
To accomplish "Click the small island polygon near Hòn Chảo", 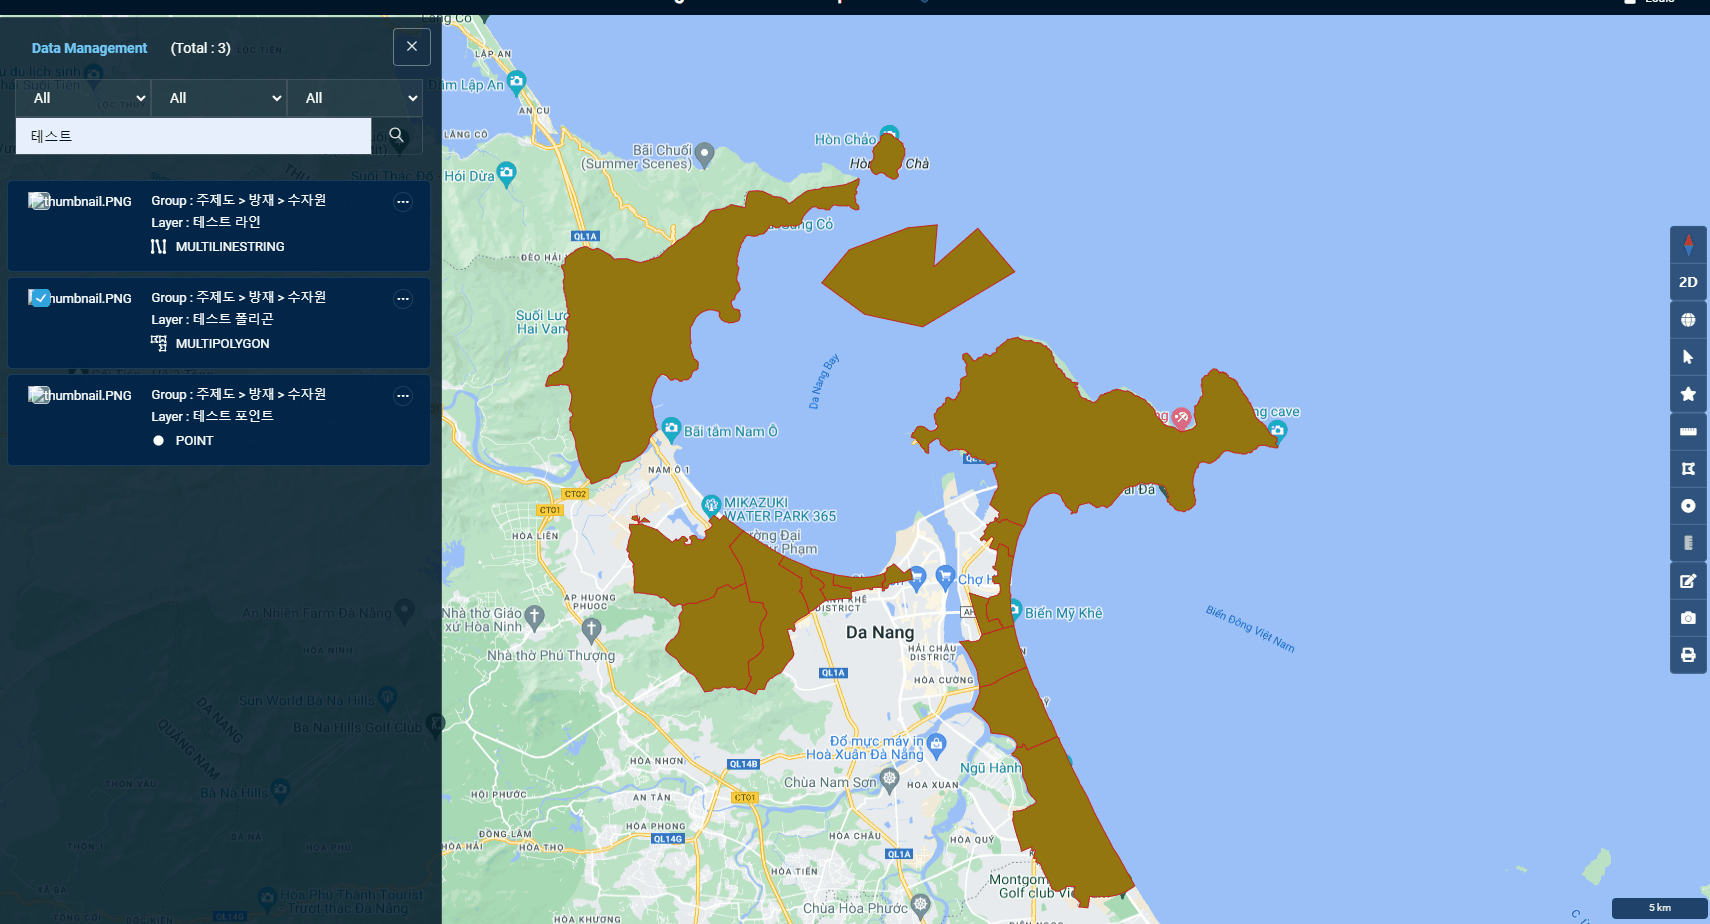I will coord(888,157).
